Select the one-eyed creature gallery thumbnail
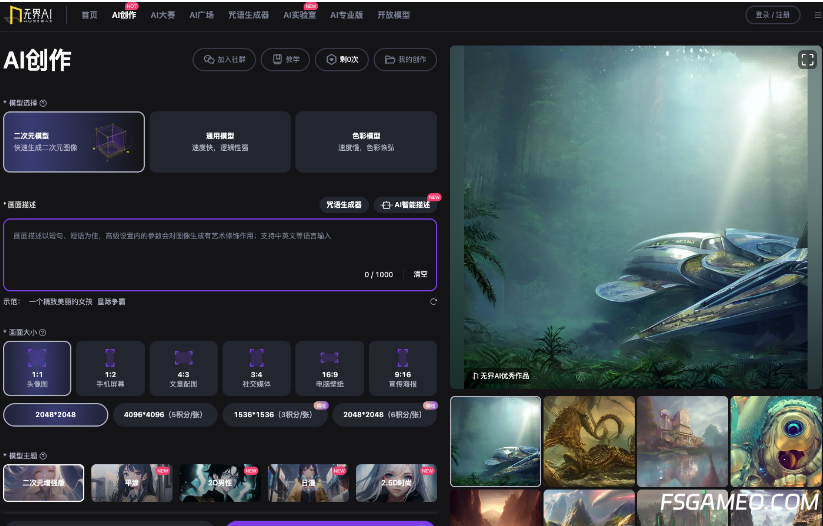Image resolution: width=823 pixels, height=526 pixels. (776, 441)
